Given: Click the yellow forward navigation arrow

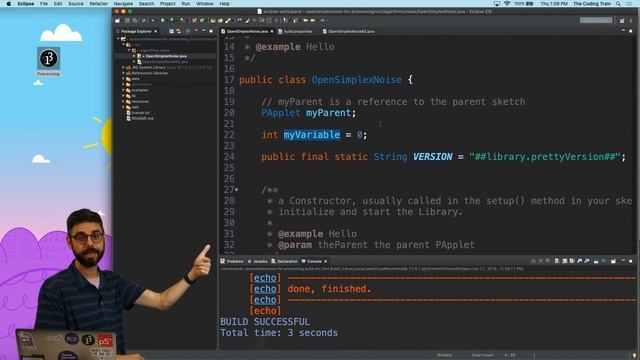Looking at the screenshot, I should click(313, 20).
